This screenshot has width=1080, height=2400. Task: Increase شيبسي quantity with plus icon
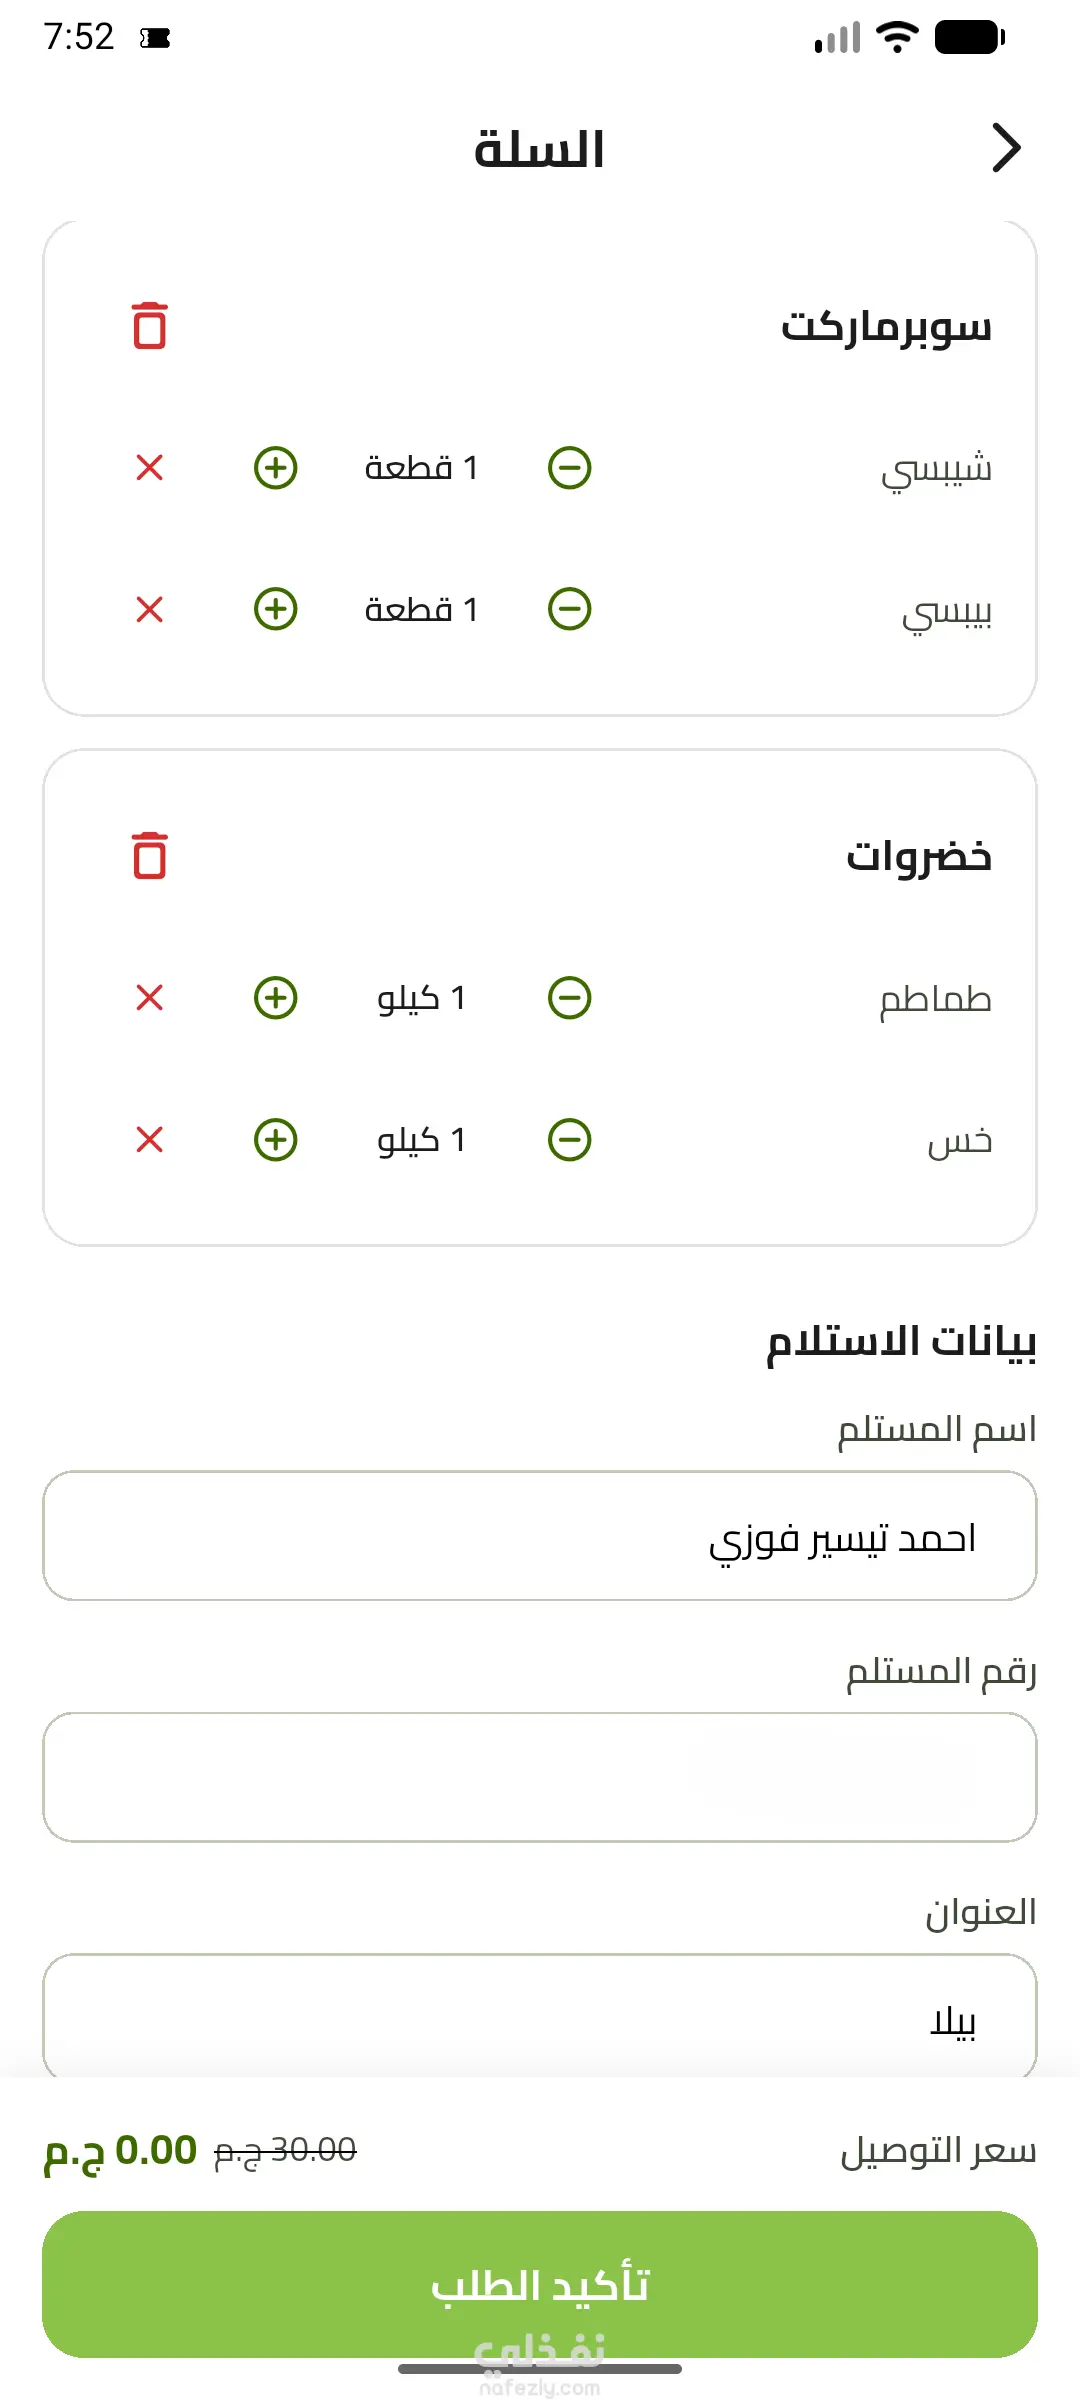coord(276,467)
